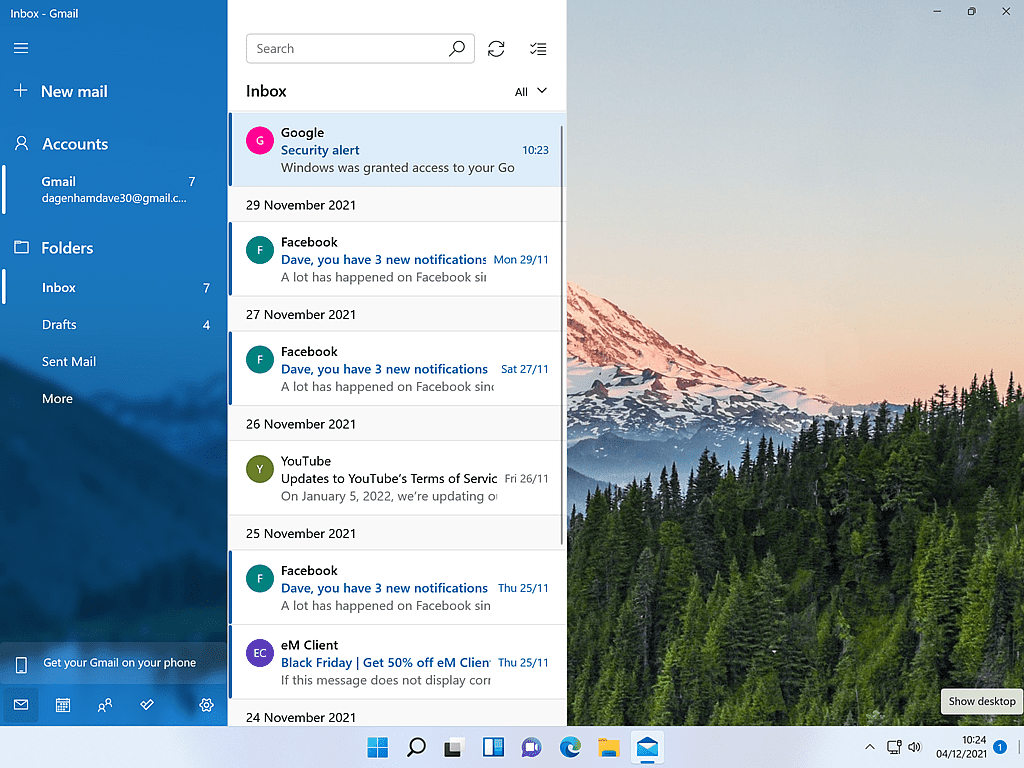Click the search magnifier icon
This screenshot has height=768, width=1024.
coord(456,49)
